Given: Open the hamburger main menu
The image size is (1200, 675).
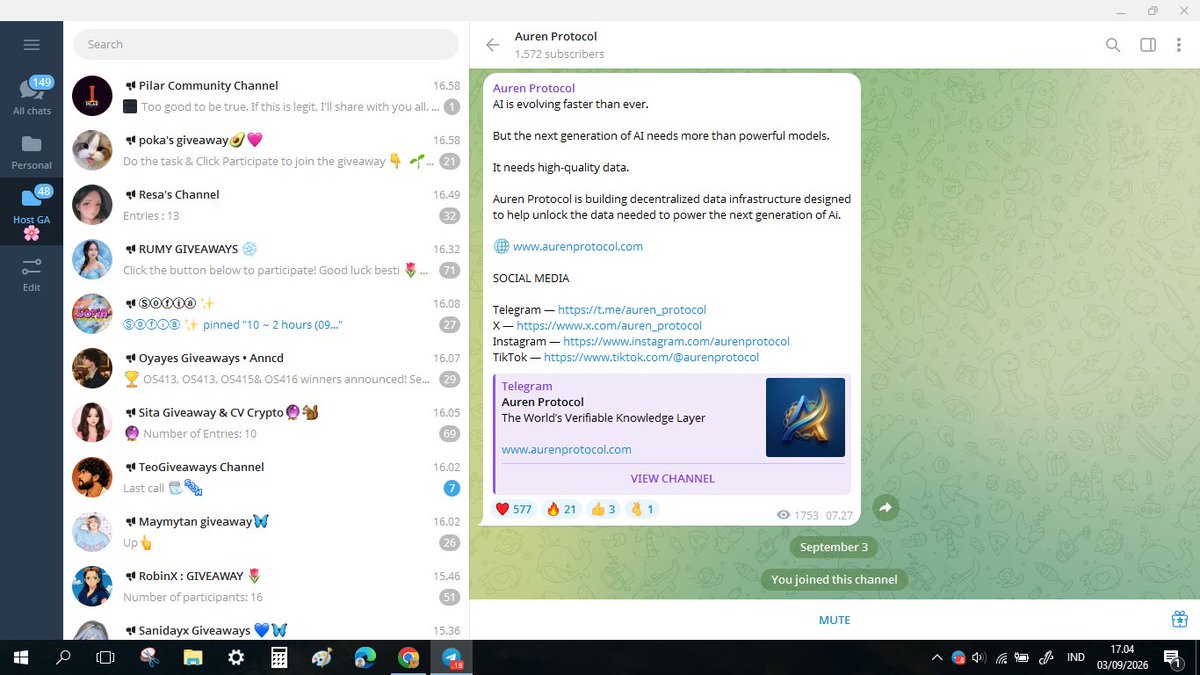Looking at the screenshot, I should [31, 45].
